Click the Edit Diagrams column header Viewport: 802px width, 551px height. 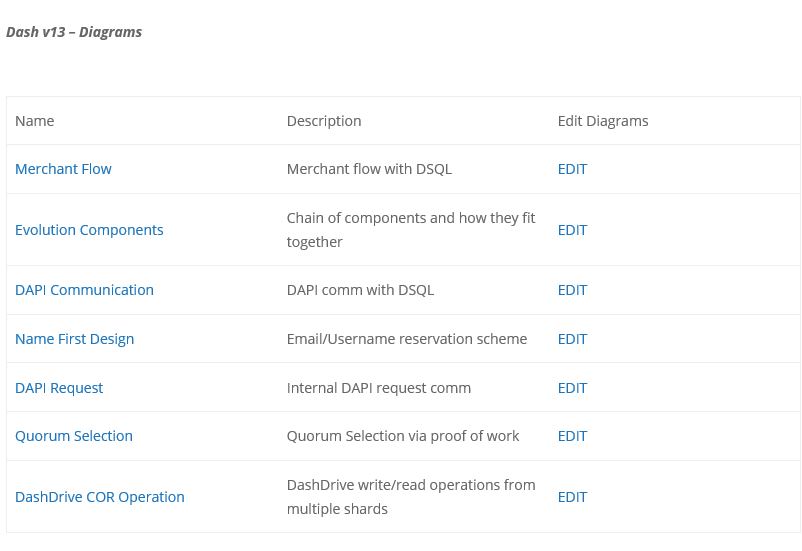pyautogui.click(x=603, y=121)
